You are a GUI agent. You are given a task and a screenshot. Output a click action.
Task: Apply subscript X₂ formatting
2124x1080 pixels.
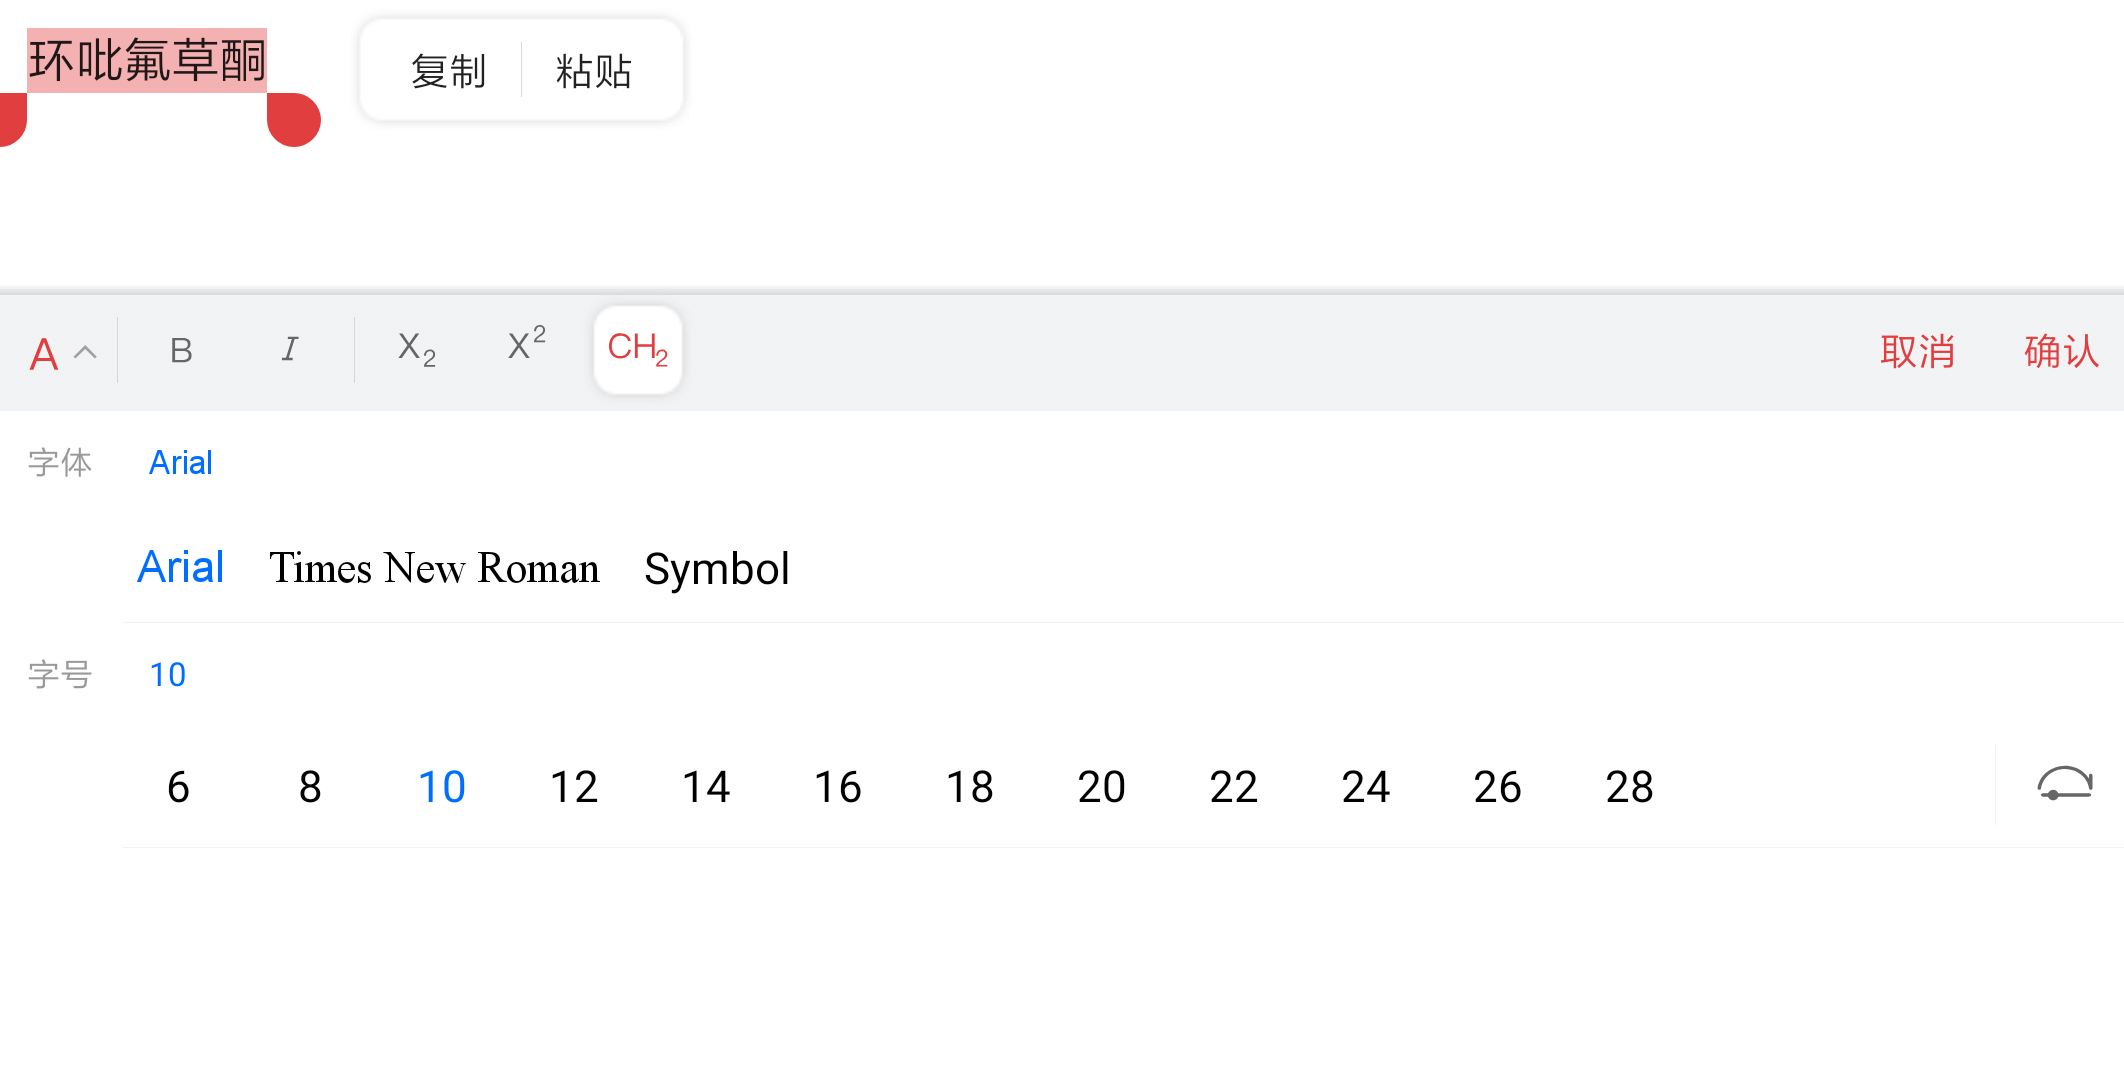[417, 350]
